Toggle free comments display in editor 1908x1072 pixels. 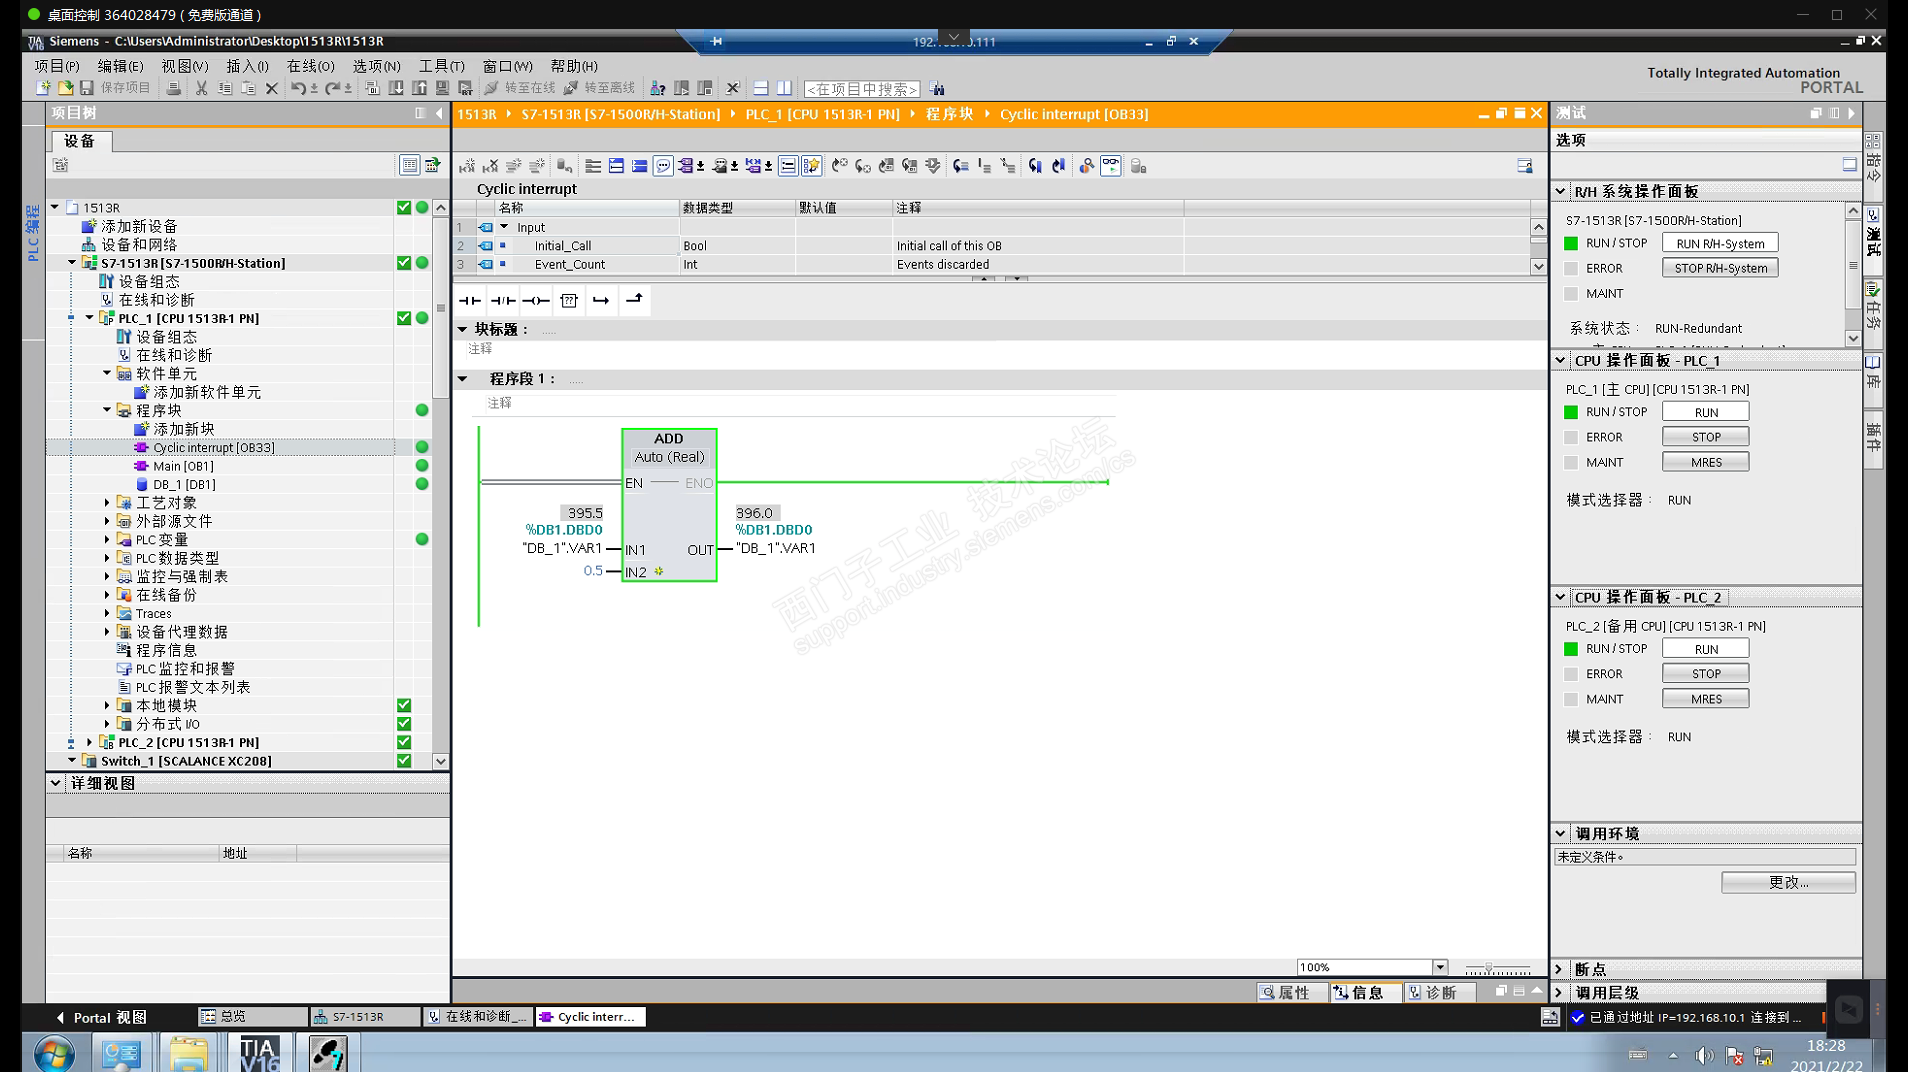663,166
